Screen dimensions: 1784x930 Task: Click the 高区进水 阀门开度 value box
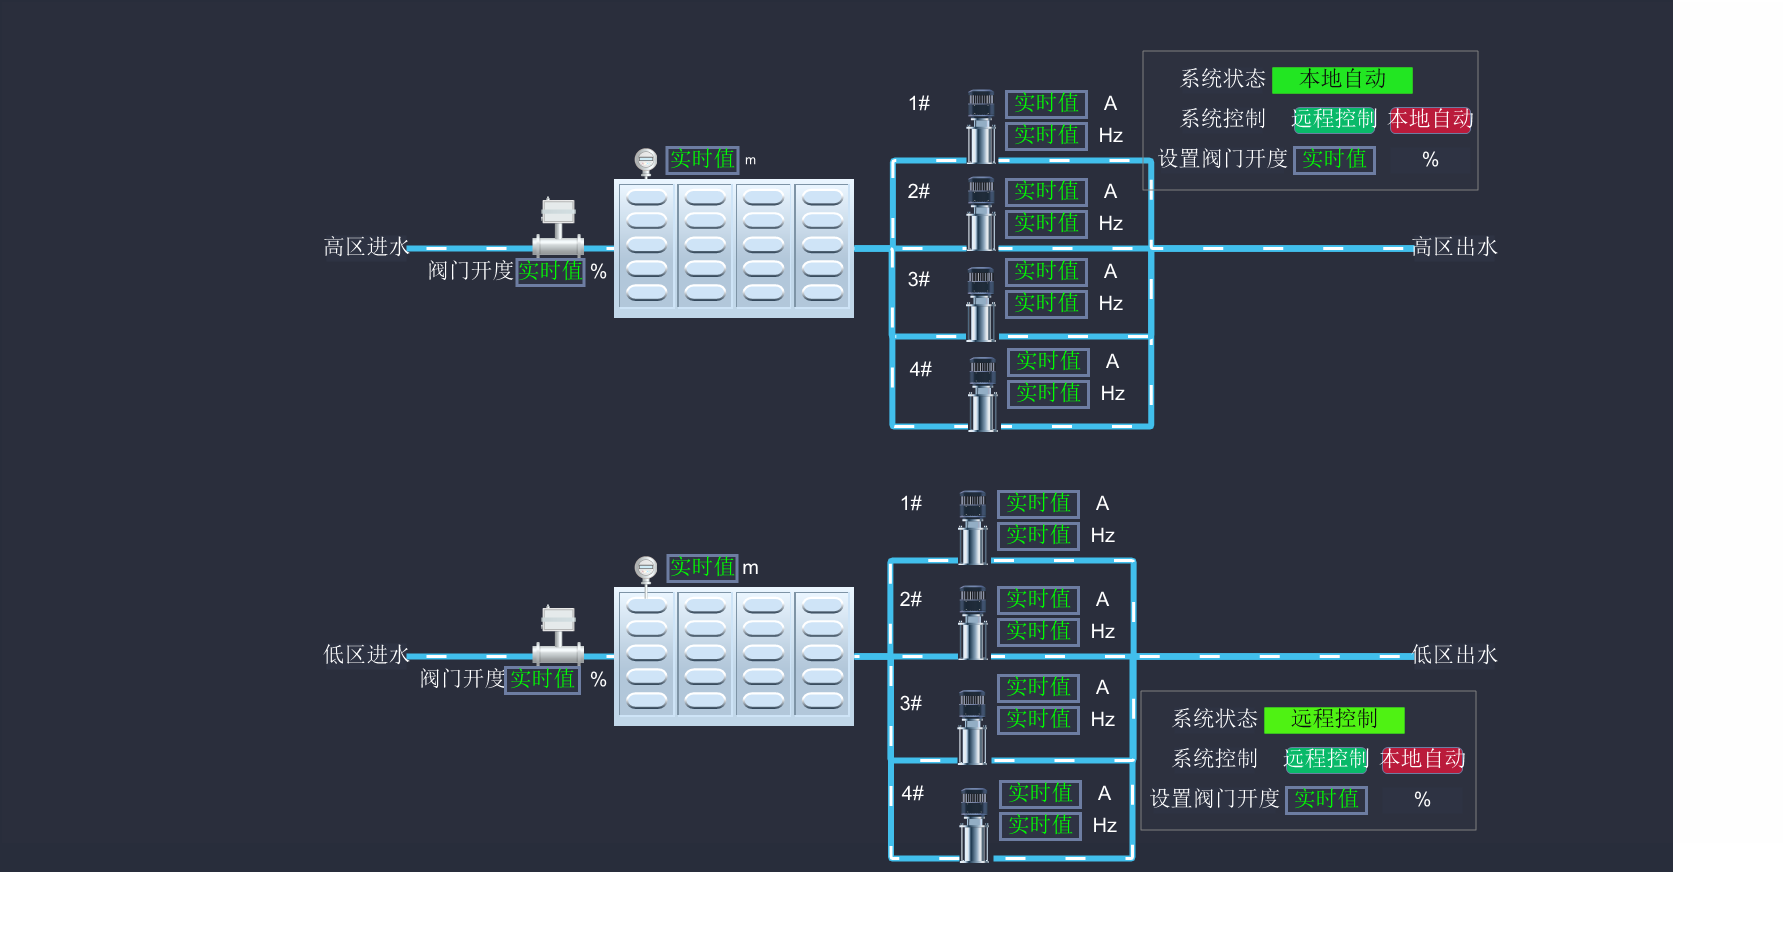[550, 271]
